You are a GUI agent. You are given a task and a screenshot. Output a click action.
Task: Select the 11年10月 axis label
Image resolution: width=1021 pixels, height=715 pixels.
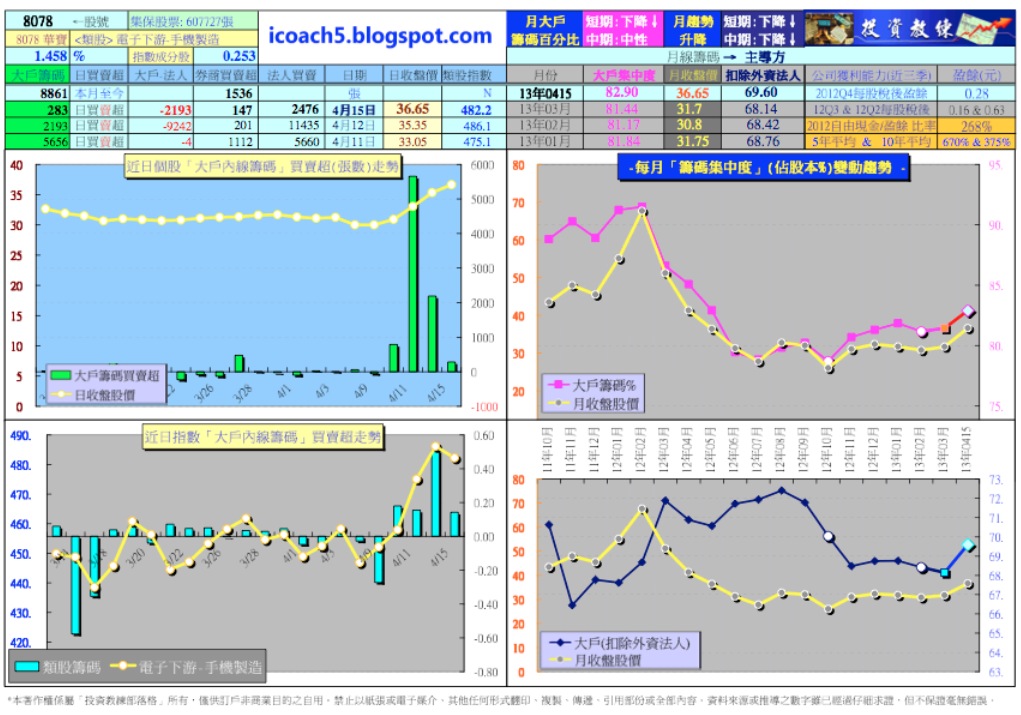(548, 450)
